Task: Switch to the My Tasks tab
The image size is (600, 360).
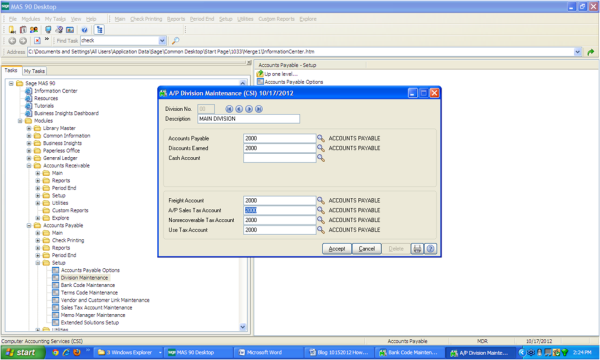Action: [34, 71]
